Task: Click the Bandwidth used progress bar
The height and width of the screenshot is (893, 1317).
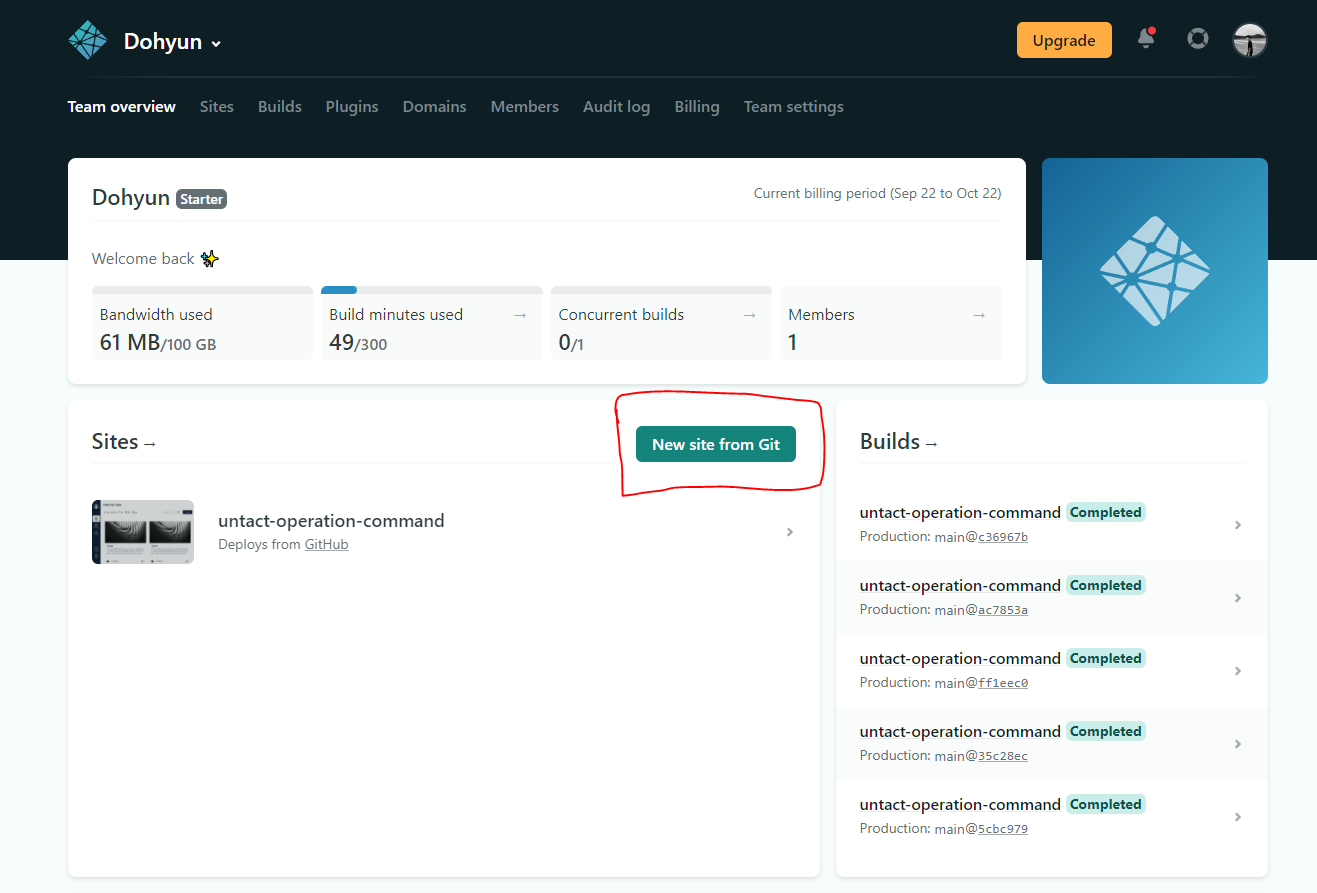Action: [x=202, y=290]
